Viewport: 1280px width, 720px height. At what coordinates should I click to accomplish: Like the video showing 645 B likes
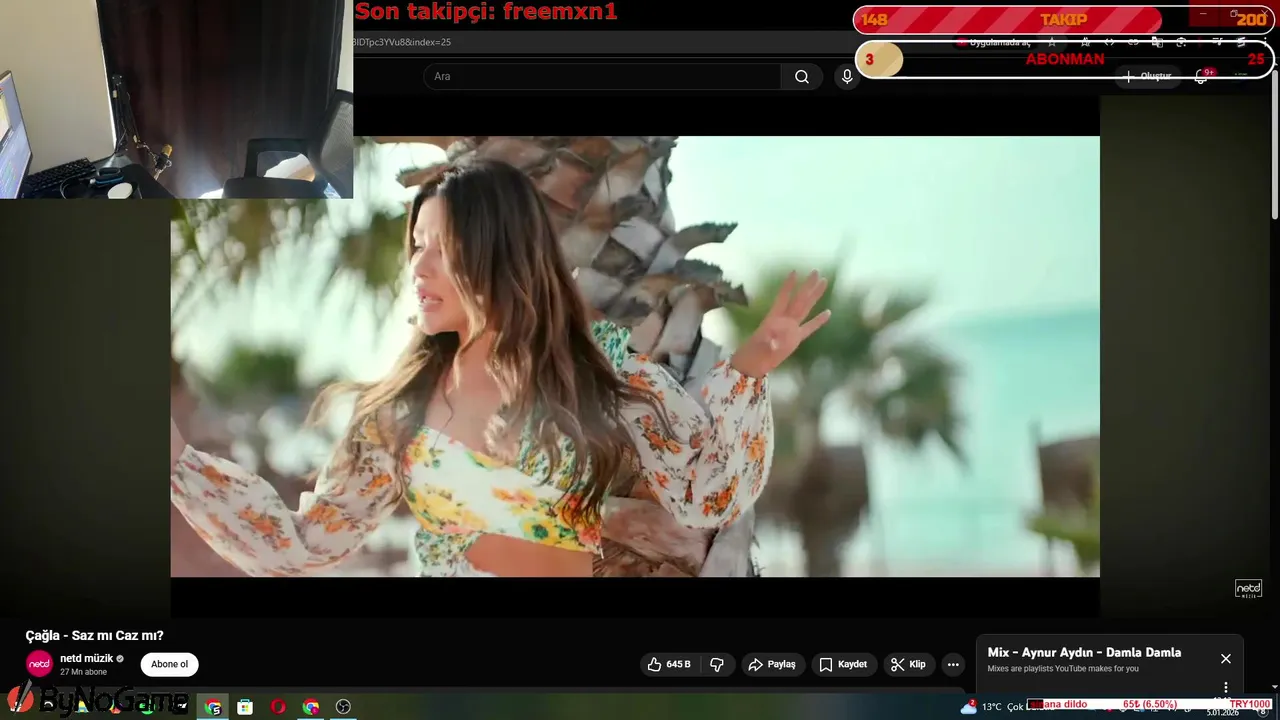(x=669, y=664)
